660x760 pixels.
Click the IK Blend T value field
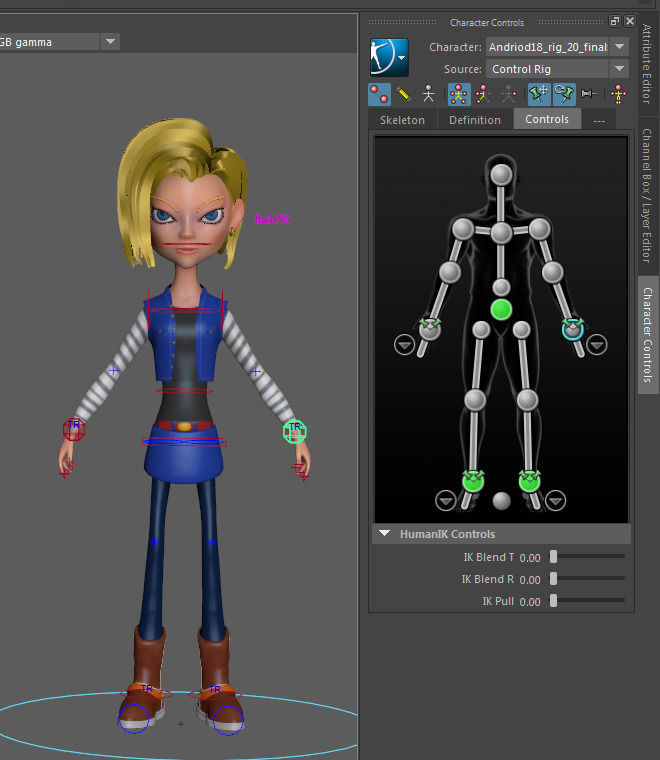[530, 558]
